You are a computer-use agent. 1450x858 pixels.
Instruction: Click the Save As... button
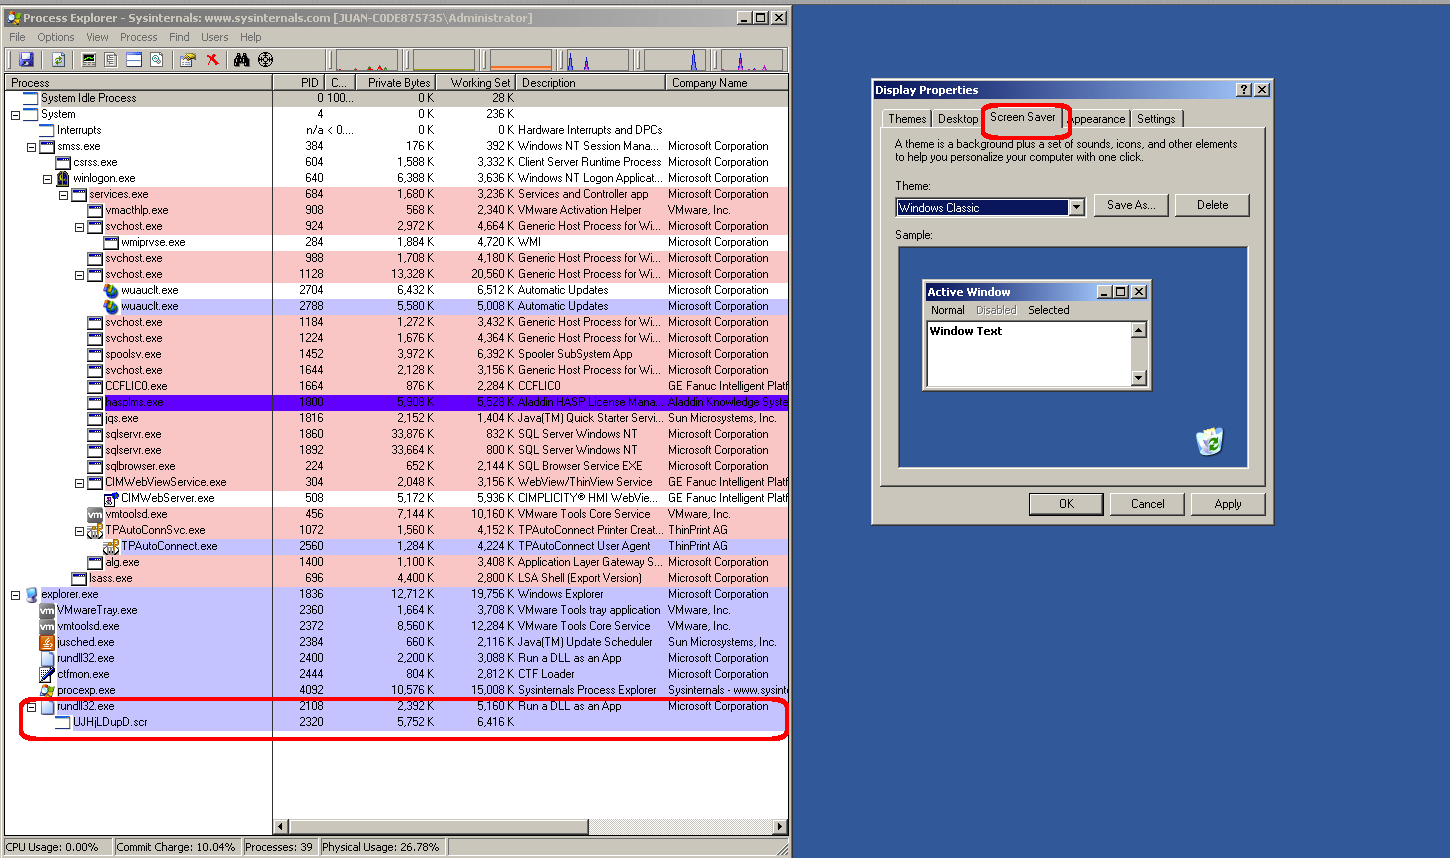tap(1130, 205)
